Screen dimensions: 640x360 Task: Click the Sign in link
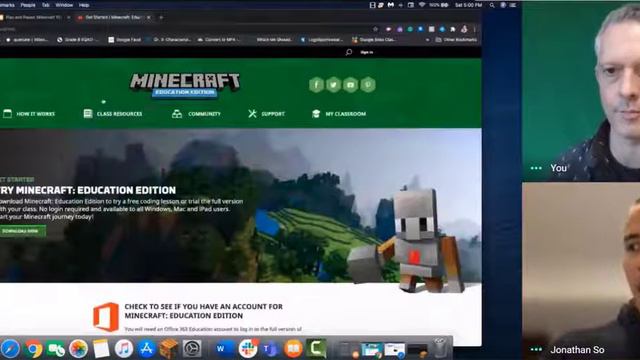click(x=367, y=52)
